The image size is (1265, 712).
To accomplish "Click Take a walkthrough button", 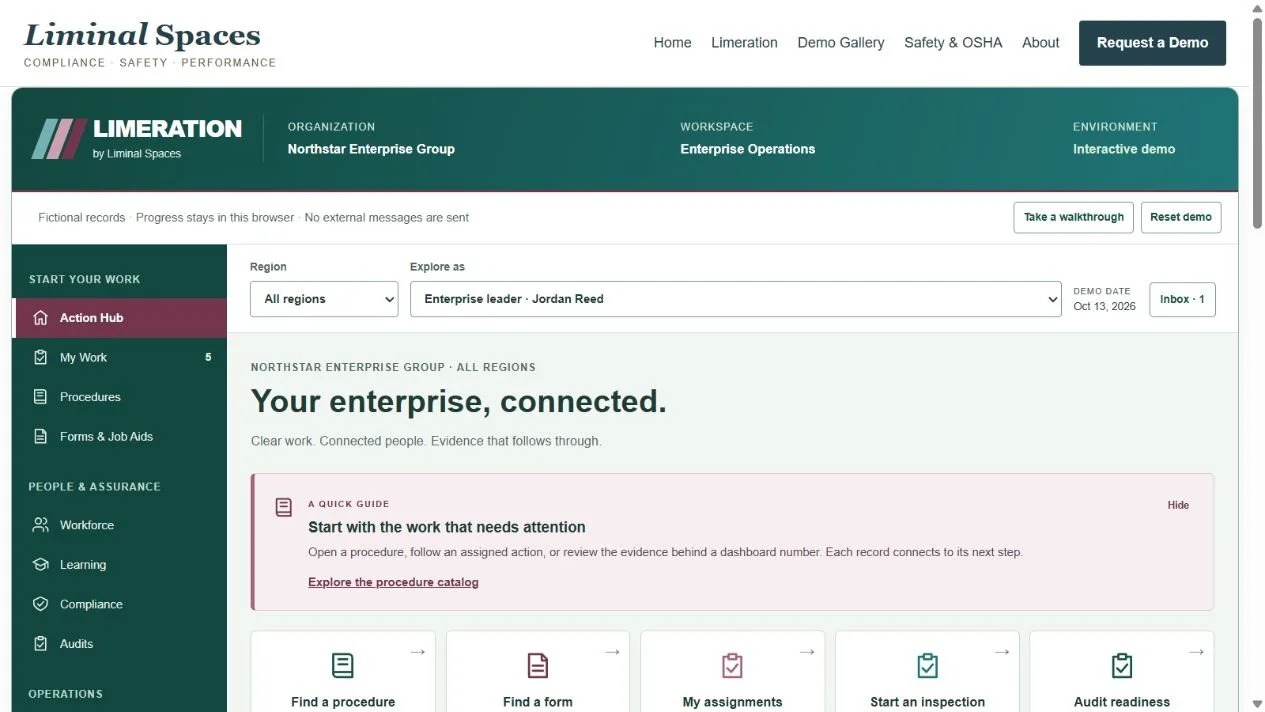I will tap(1073, 217).
